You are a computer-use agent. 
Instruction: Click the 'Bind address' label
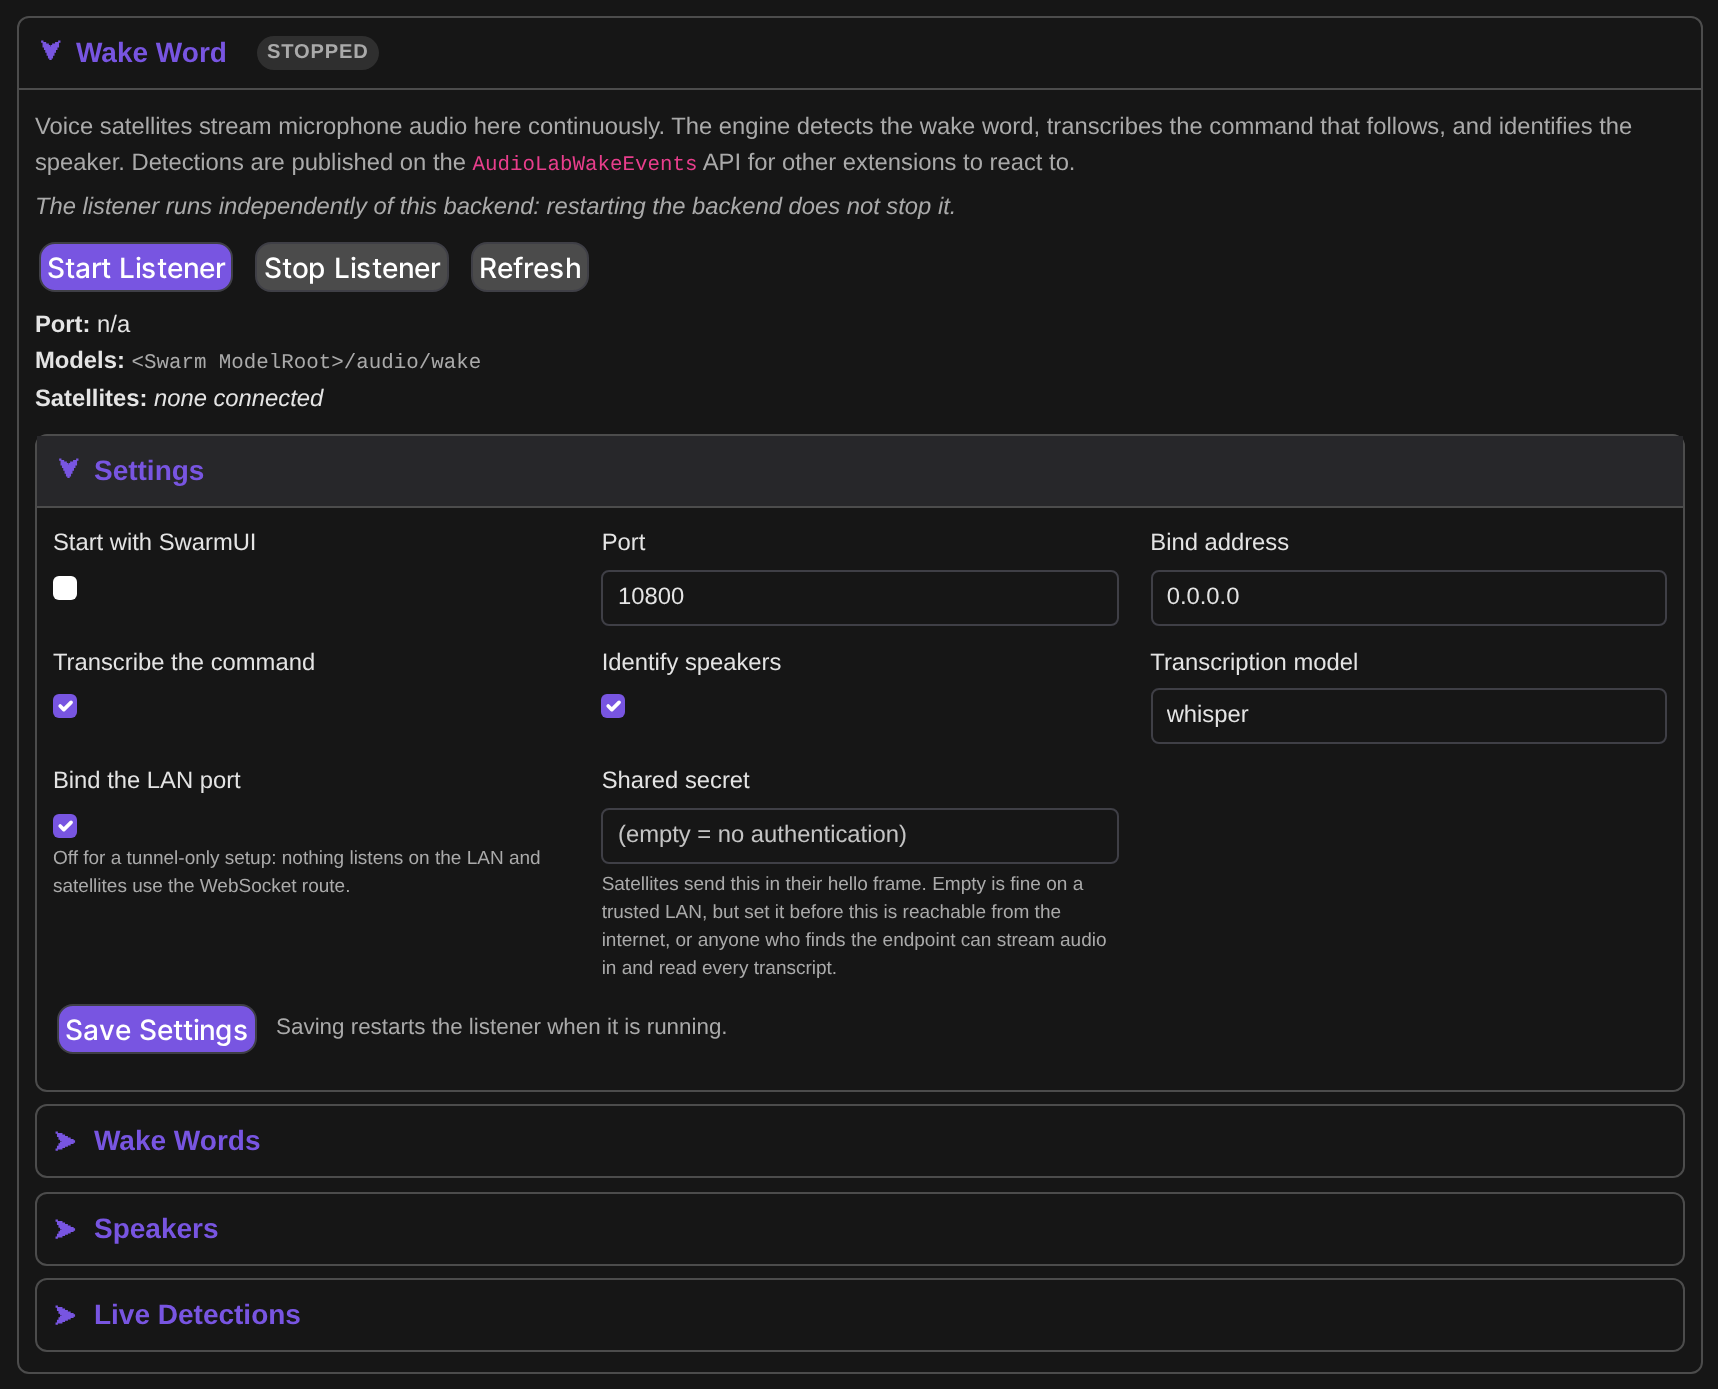1219,542
